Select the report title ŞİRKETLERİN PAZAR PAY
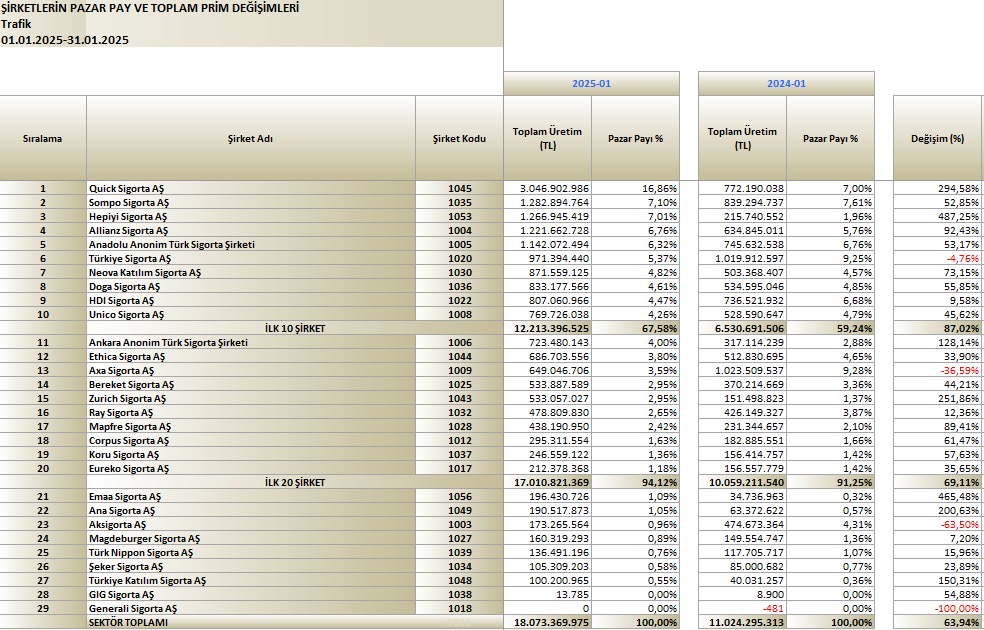 tap(150, 8)
